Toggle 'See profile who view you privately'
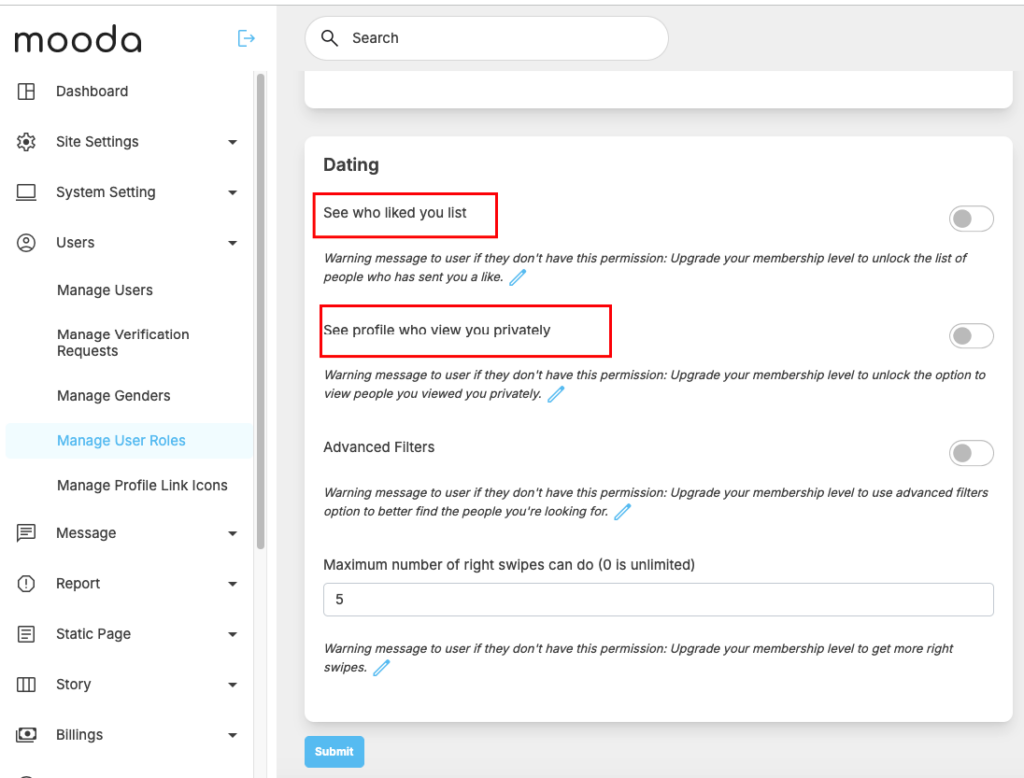1024x778 pixels. tap(970, 336)
